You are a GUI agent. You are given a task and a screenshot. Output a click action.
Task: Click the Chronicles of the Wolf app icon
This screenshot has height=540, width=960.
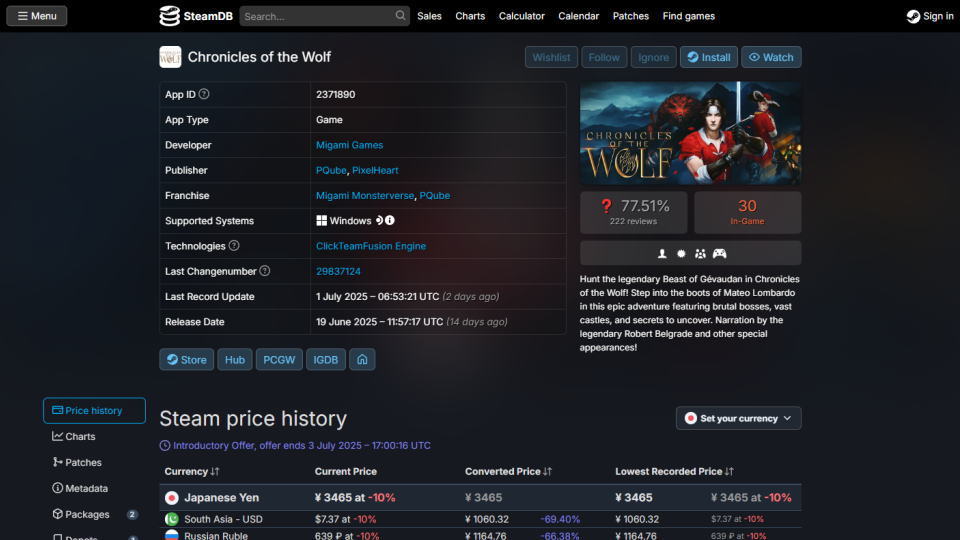pos(170,57)
